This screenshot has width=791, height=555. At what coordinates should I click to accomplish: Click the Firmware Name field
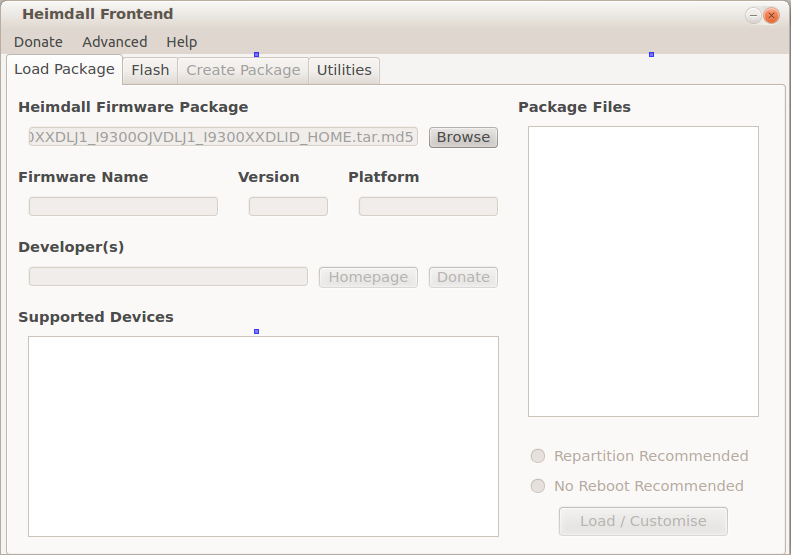click(123, 206)
